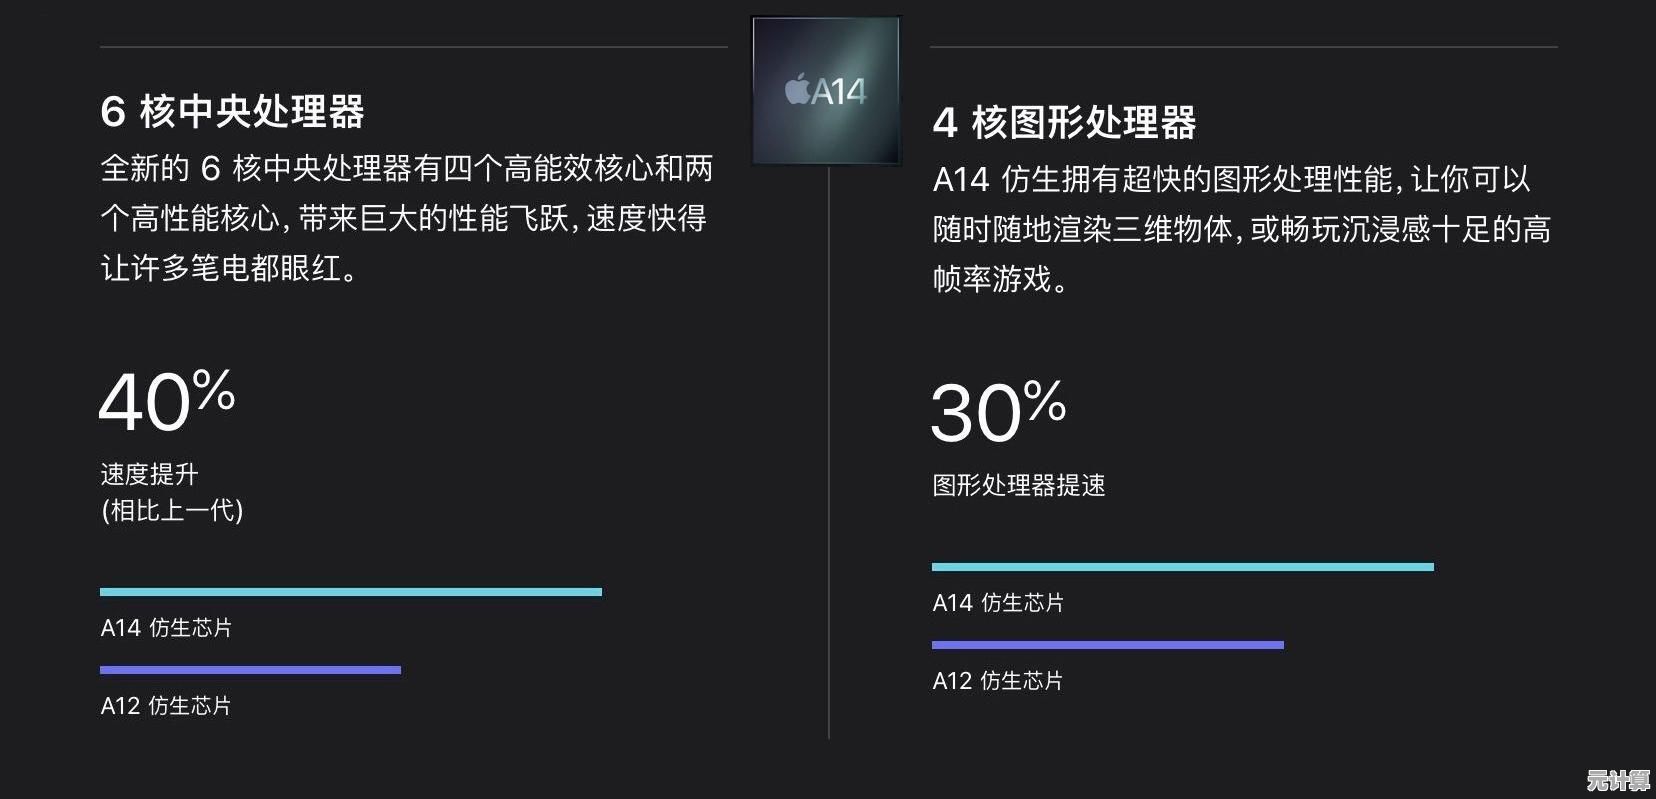
Task: Click the 元计算 watermark logo
Action: click(x=1618, y=780)
